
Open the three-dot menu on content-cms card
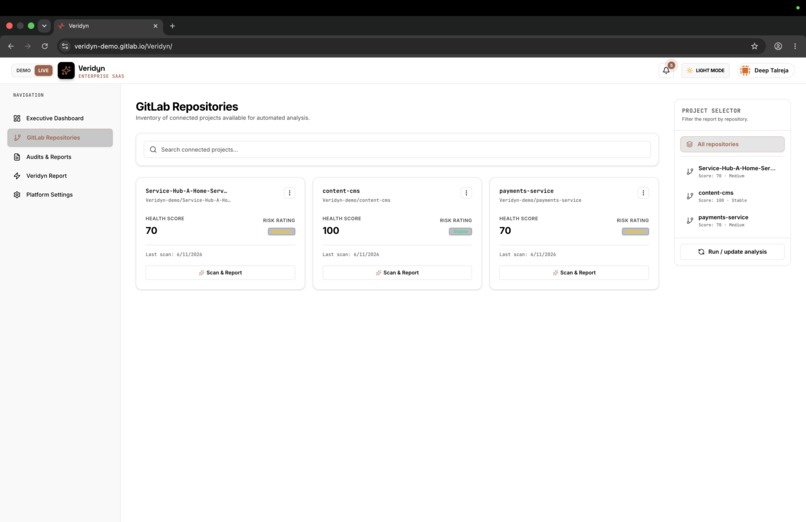click(466, 193)
